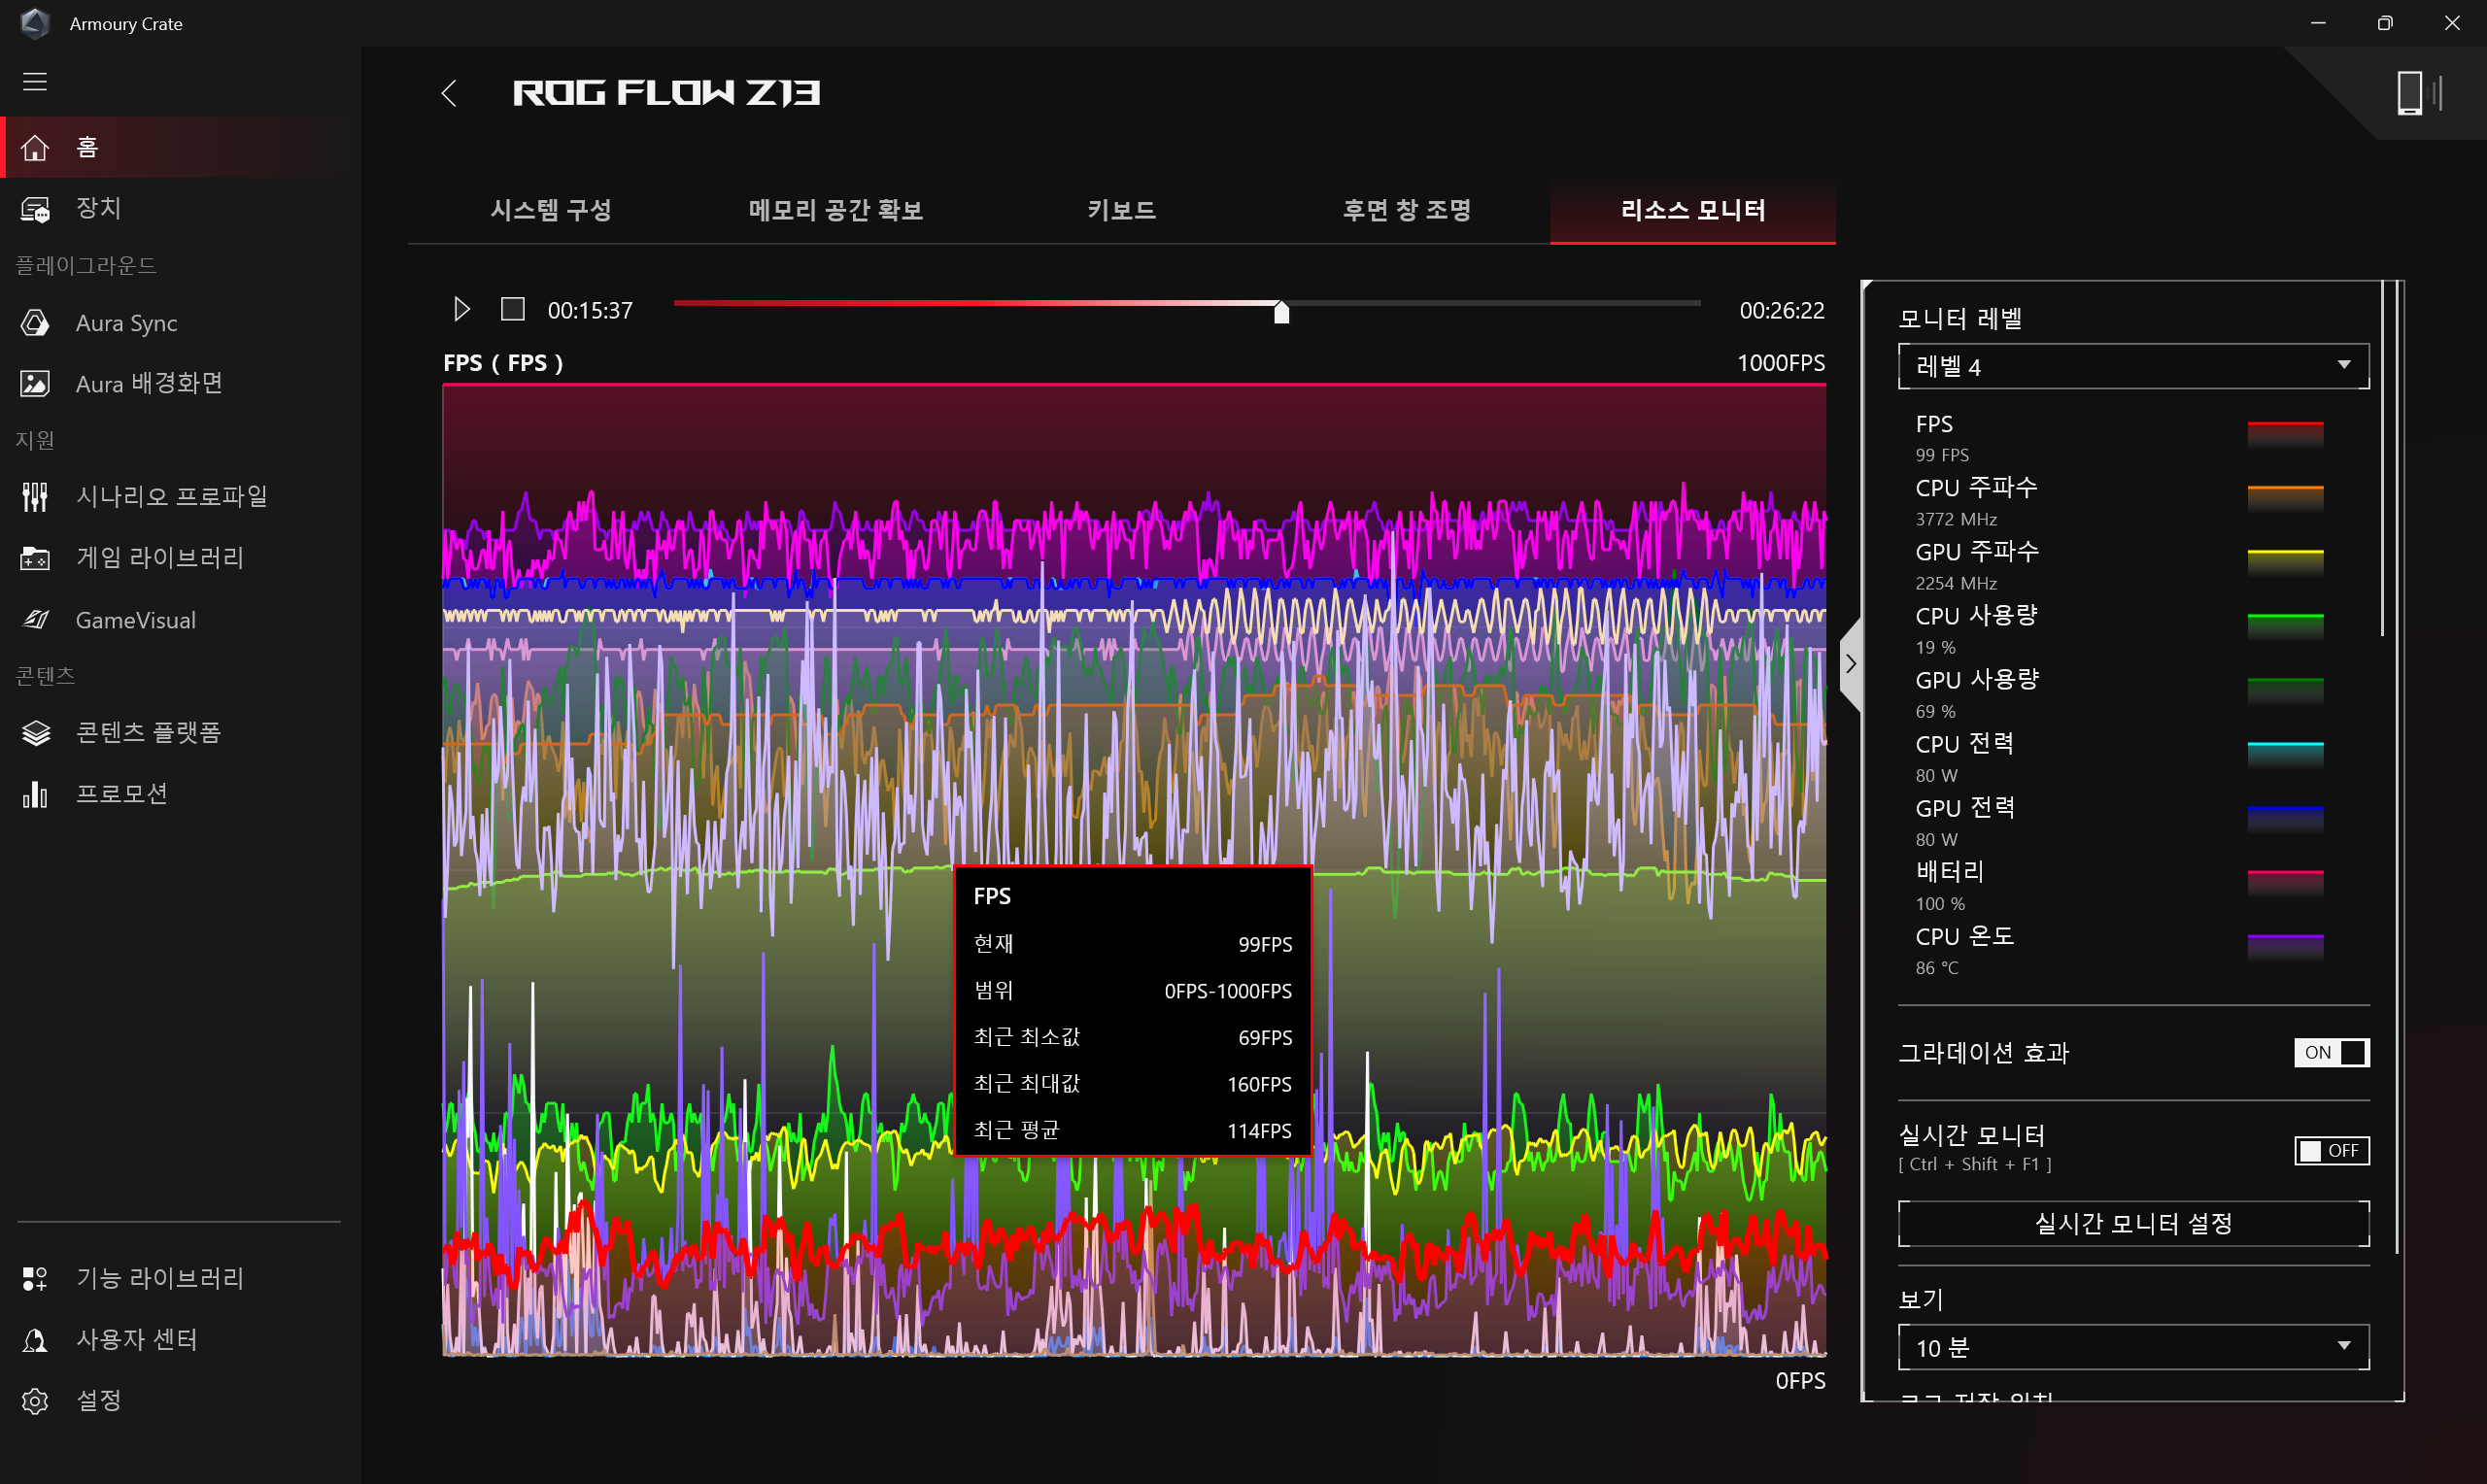Click 최근 최대값 row in FPS tooltip
This screenshot has height=1484, width=2487.
pyautogui.click(x=1132, y=1084)
